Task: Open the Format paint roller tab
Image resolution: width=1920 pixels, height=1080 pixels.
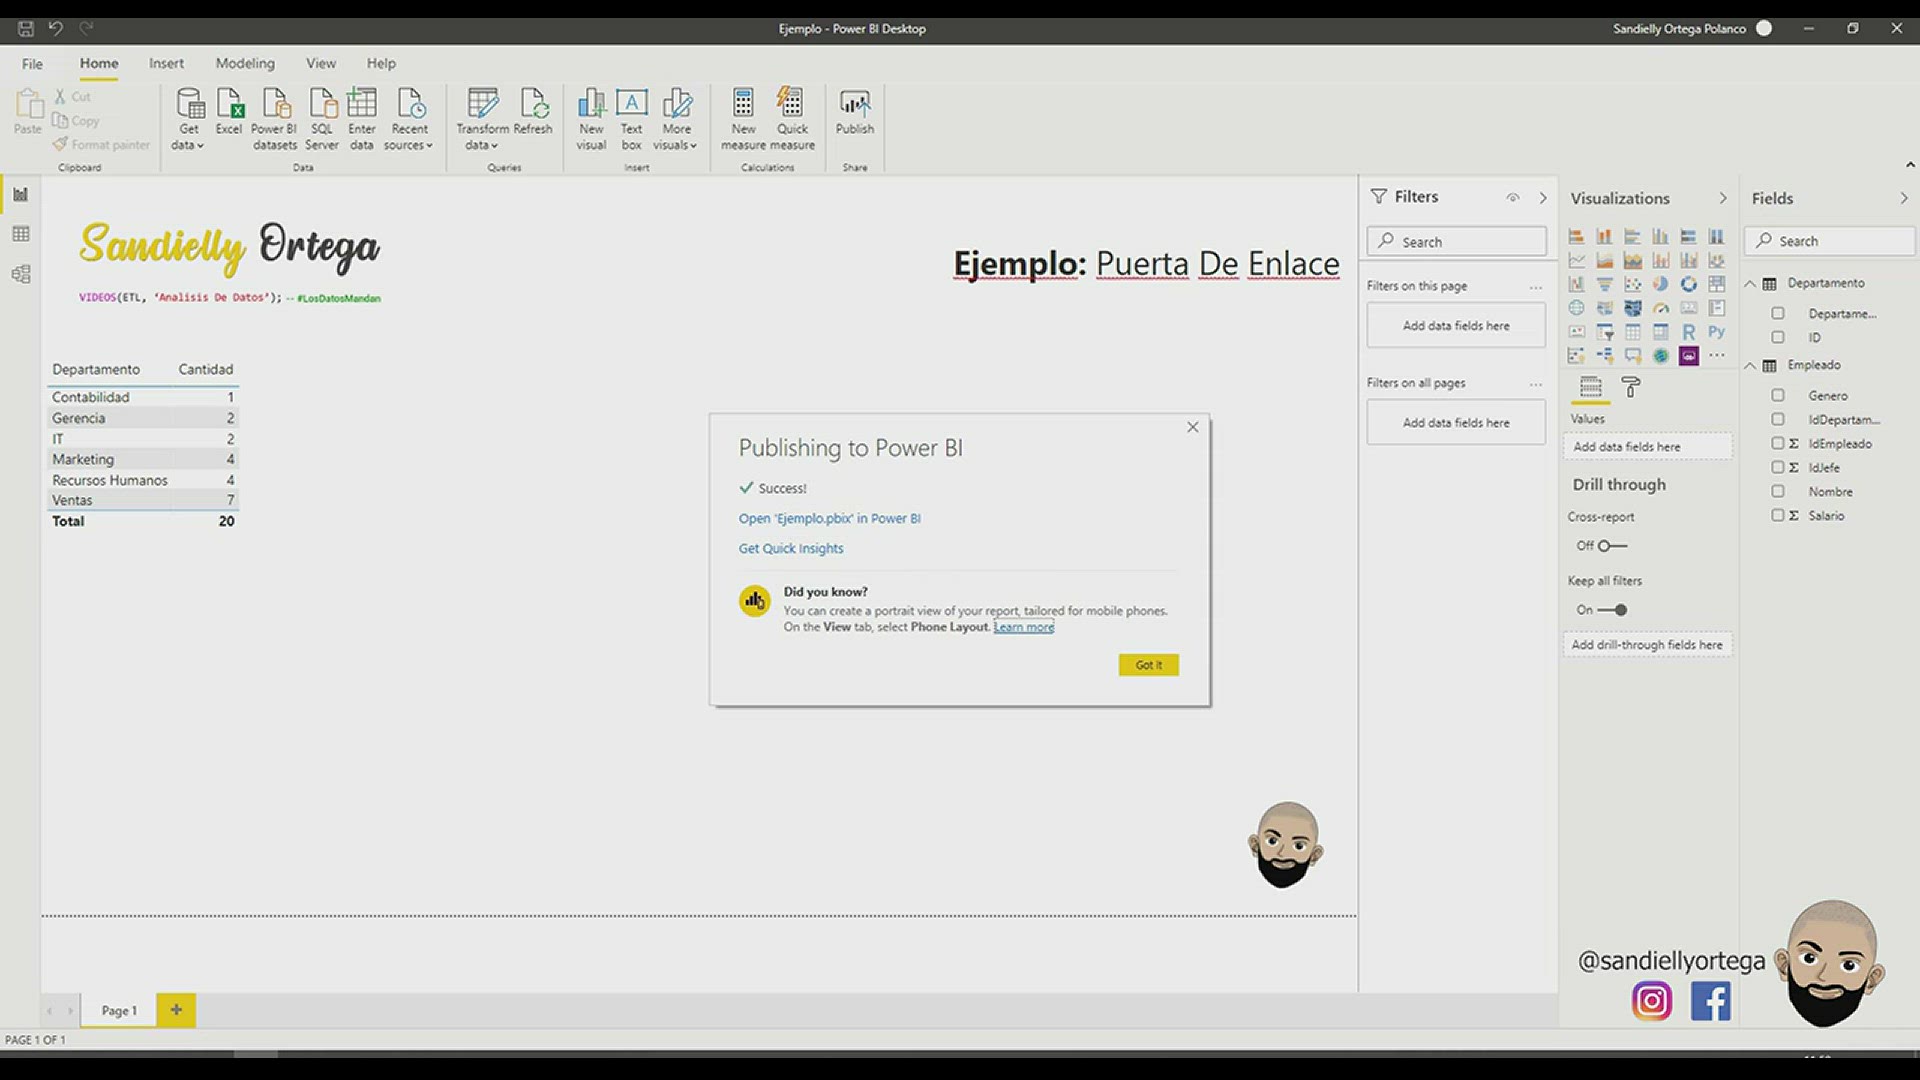Action: 1630,387
